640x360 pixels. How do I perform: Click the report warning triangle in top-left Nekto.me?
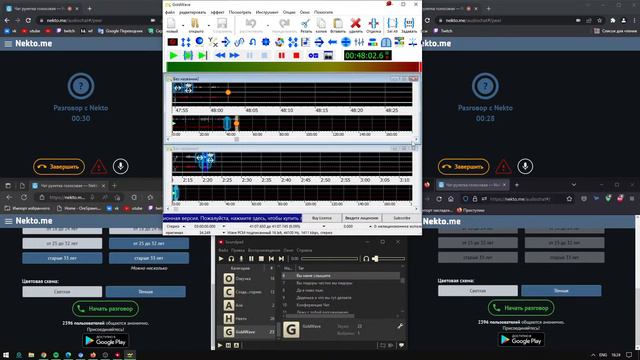click(99, 167)
